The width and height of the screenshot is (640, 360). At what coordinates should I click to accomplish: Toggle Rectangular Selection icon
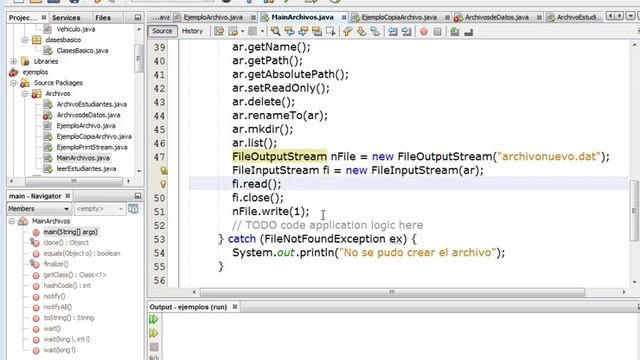pyautogui.click(x=331, y=31)
